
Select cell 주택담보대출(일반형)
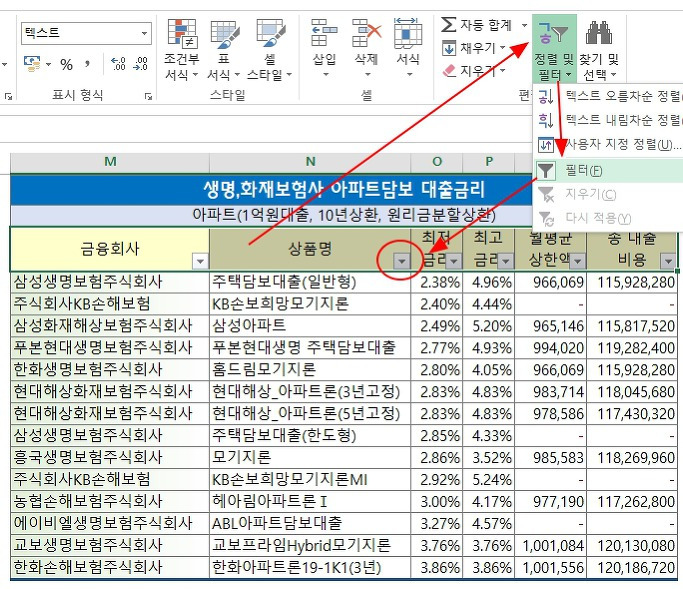(310, 282)
